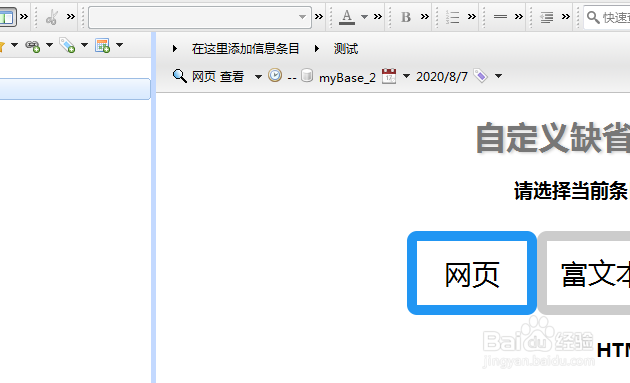
Task: Open the empty font combo box
Action: pyautogui.click(x=200, y=17)
